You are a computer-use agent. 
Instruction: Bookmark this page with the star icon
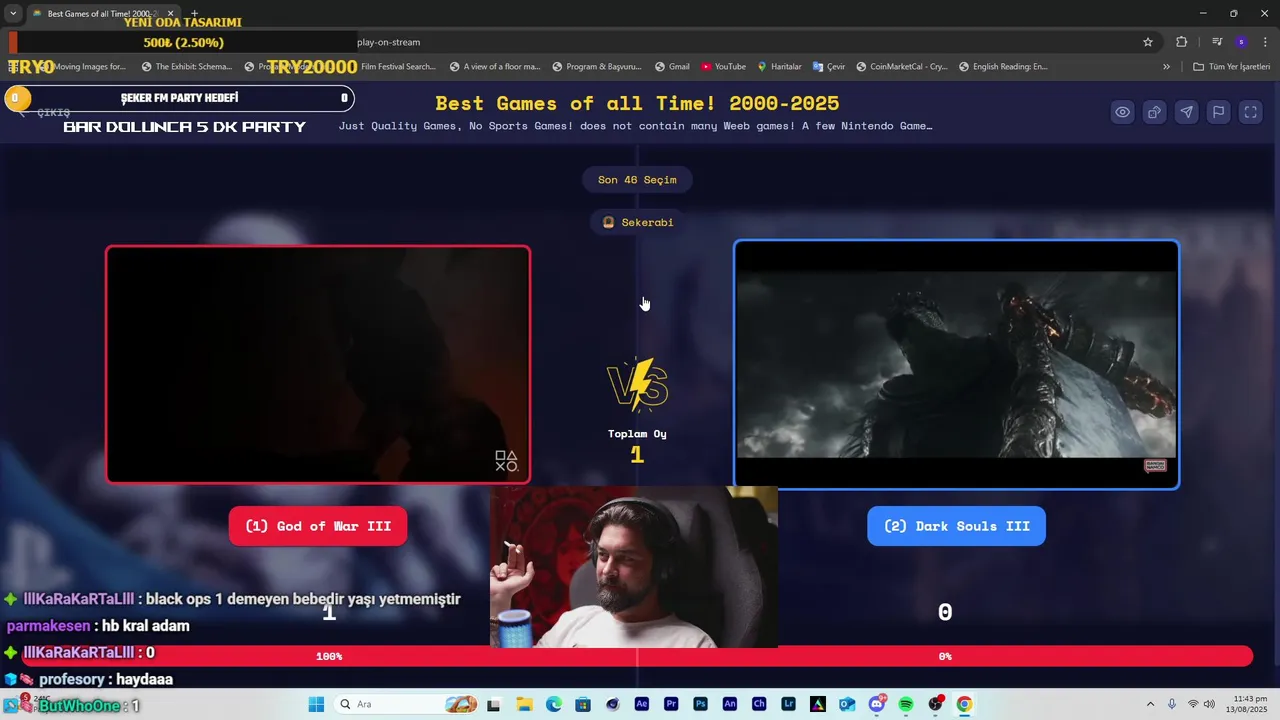pos(1148,42)
